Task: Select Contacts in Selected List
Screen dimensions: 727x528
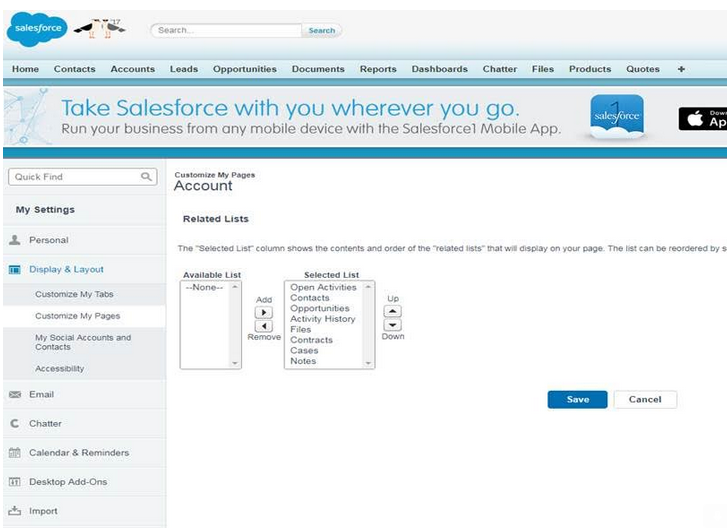Action: click(x=310, y=298)
